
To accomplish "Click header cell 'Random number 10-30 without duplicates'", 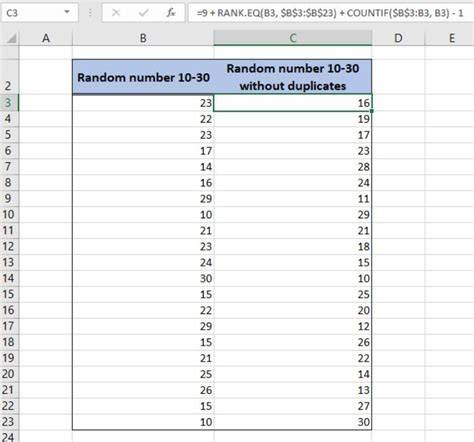I will tap(293, 77).
